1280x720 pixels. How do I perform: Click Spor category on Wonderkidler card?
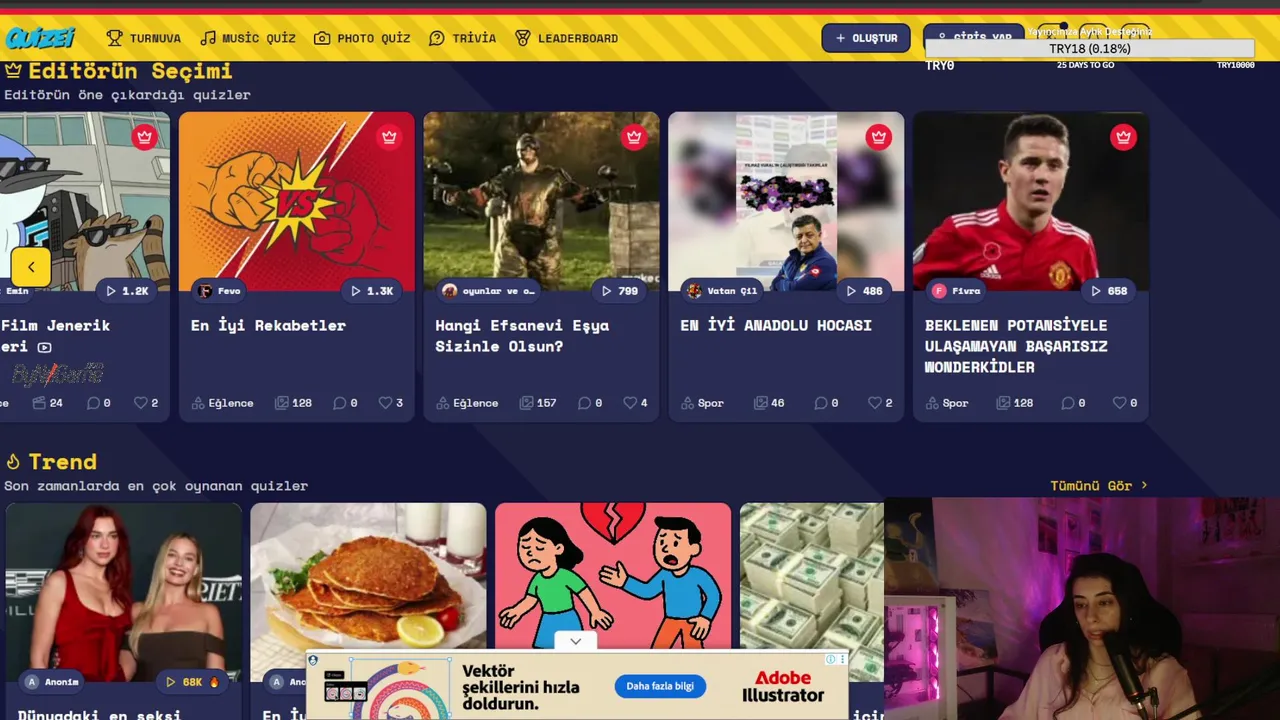[x=947, y=403]
